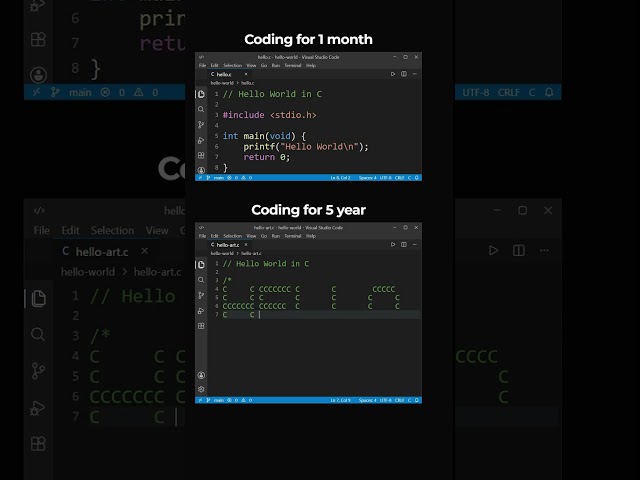640x480 pixels.
Task: Select the hello-art.c editor tab
Action: pos(228,245)
